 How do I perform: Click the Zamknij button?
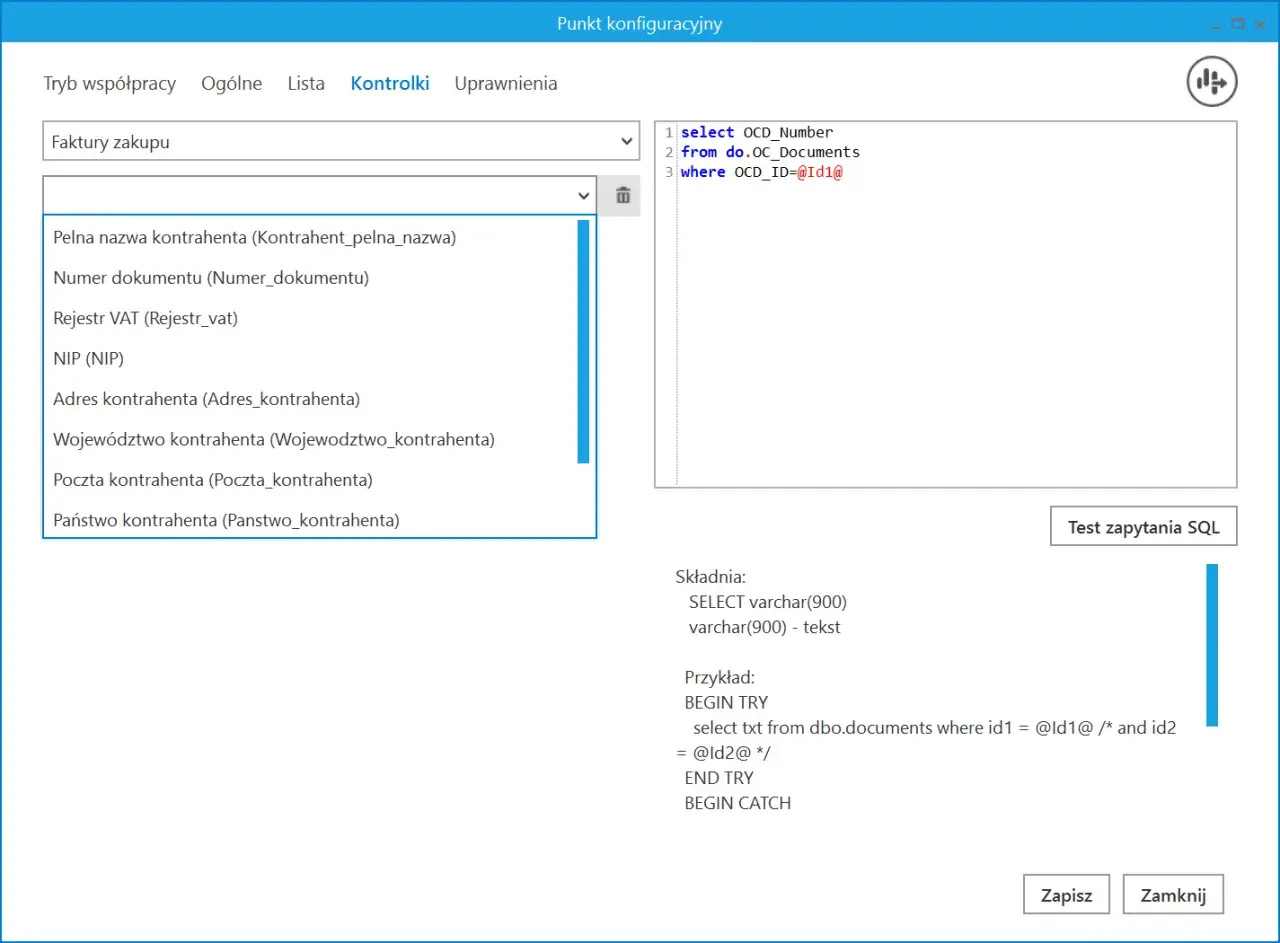[x=1174, y=895]
